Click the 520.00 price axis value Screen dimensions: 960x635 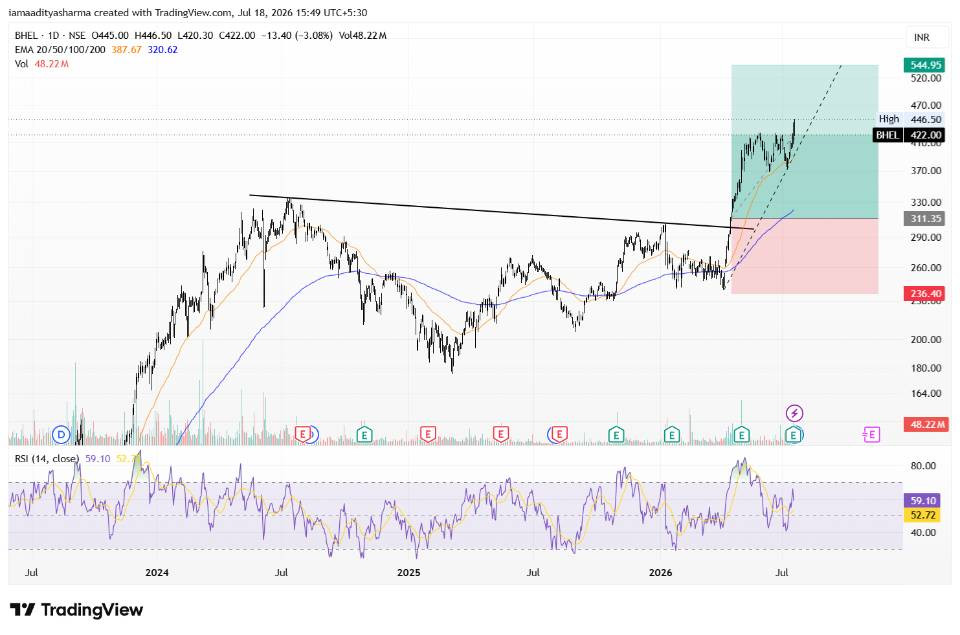click(926, 78)
